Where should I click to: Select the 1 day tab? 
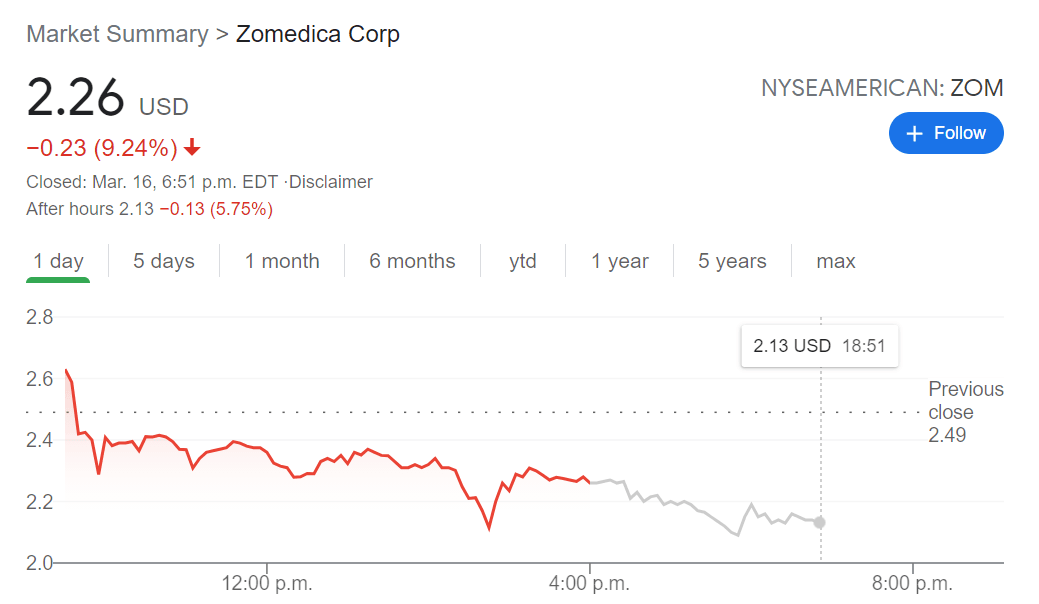tap(58, 261)
